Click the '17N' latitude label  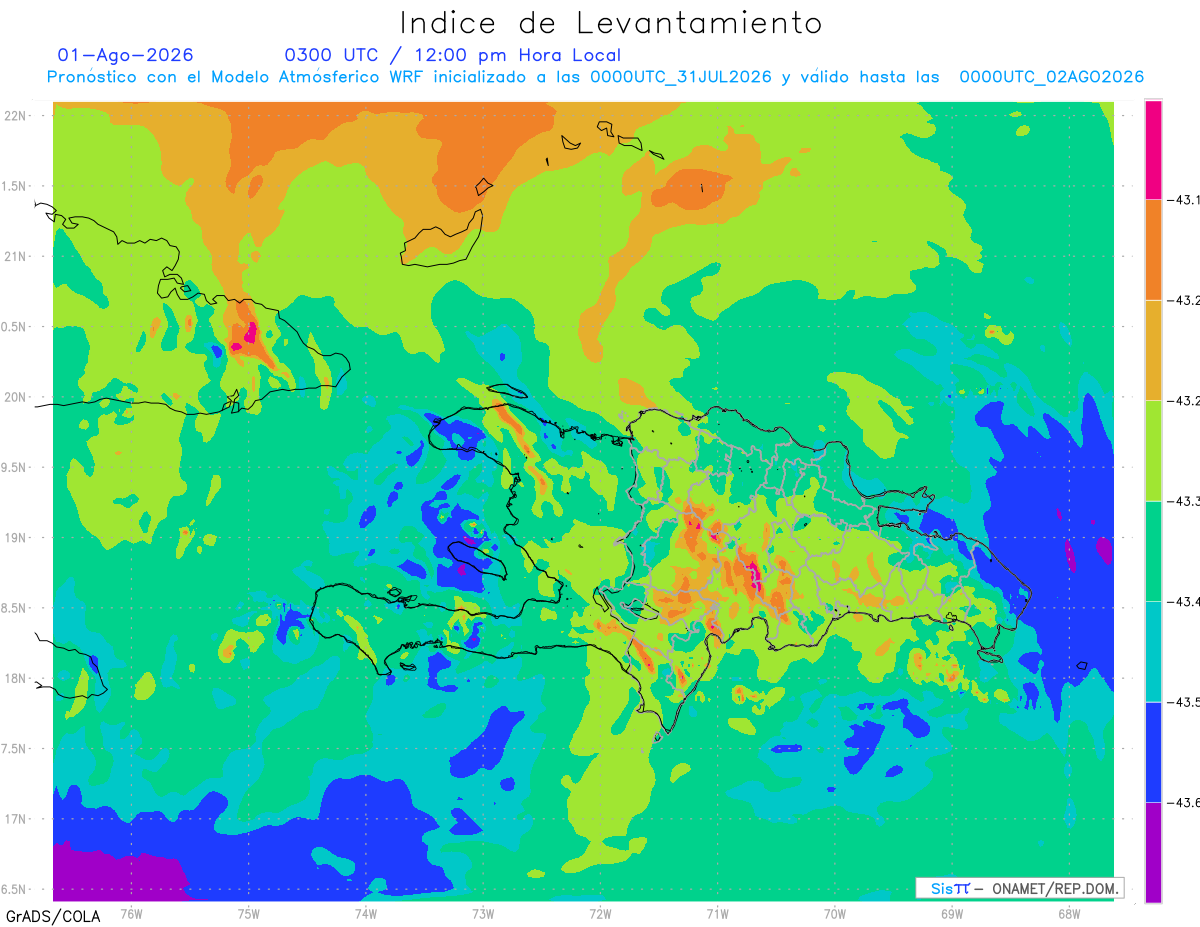point(15,819)
